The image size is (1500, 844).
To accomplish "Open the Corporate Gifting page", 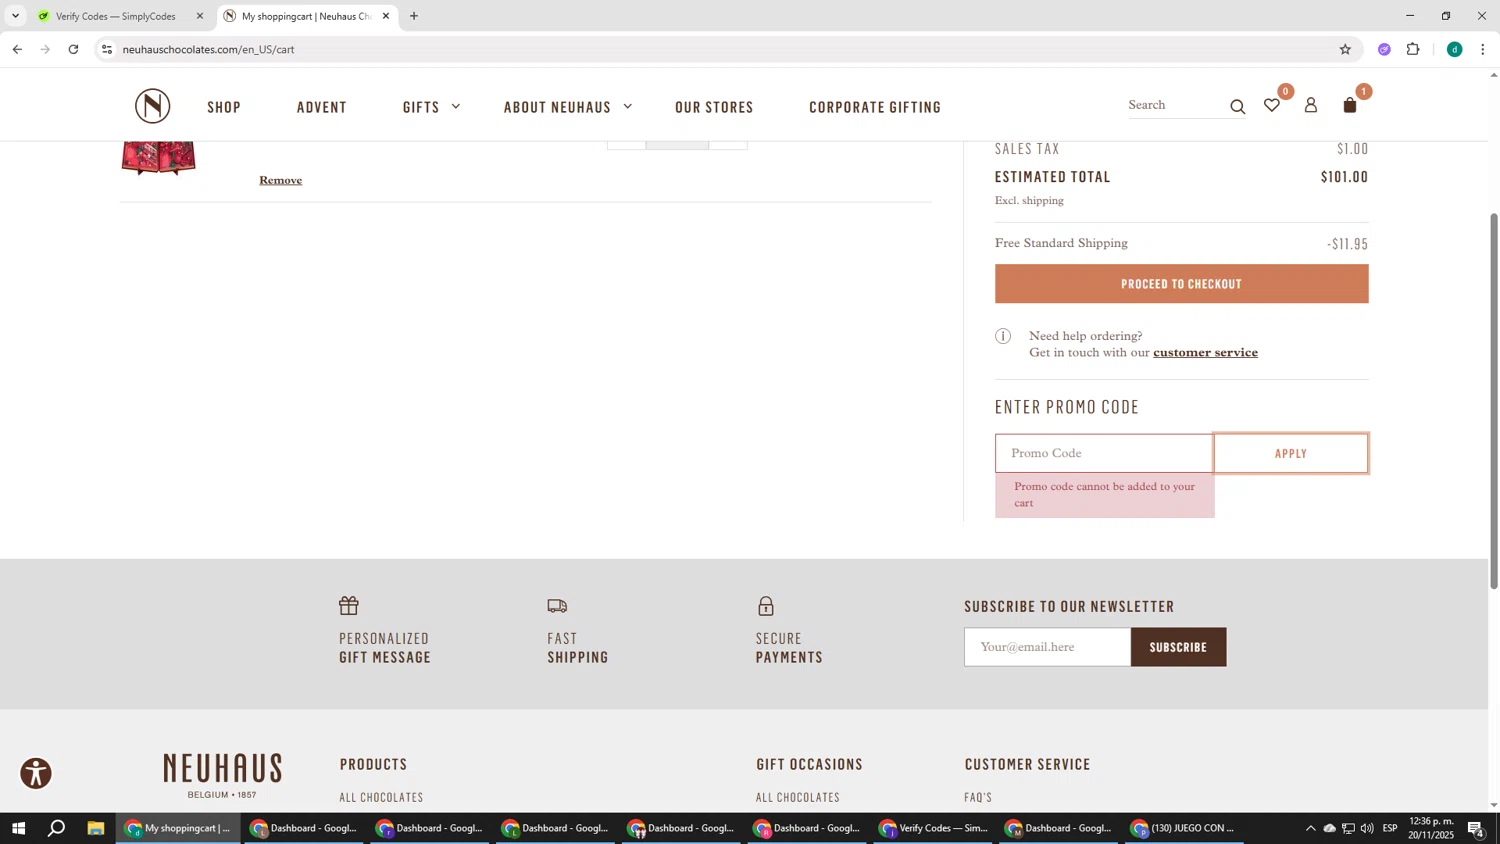I will 875,107.
